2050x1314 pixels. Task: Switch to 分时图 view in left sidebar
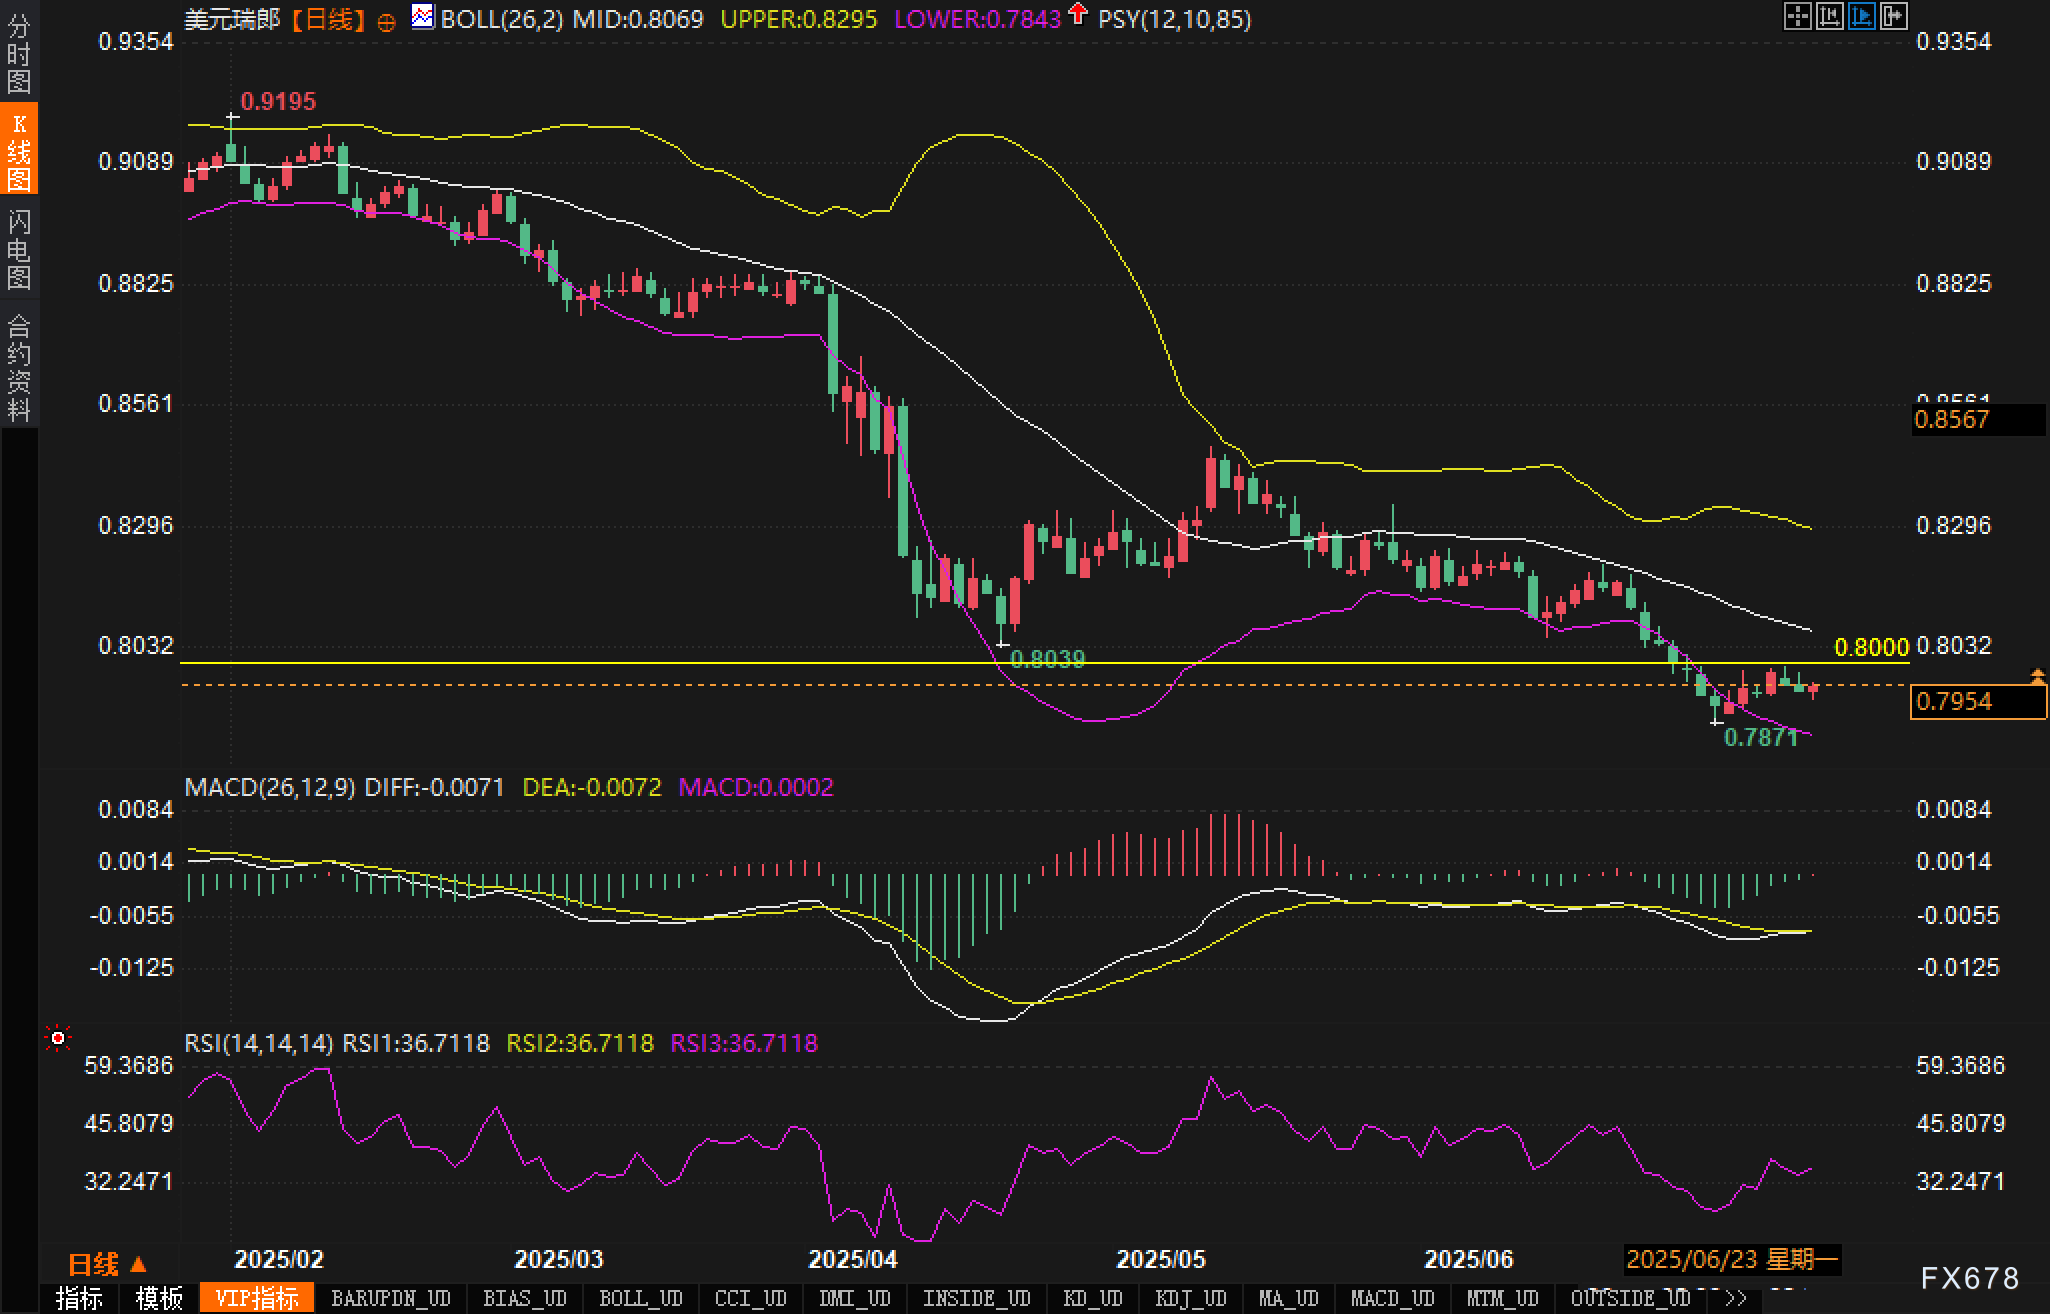click(18, 54)
